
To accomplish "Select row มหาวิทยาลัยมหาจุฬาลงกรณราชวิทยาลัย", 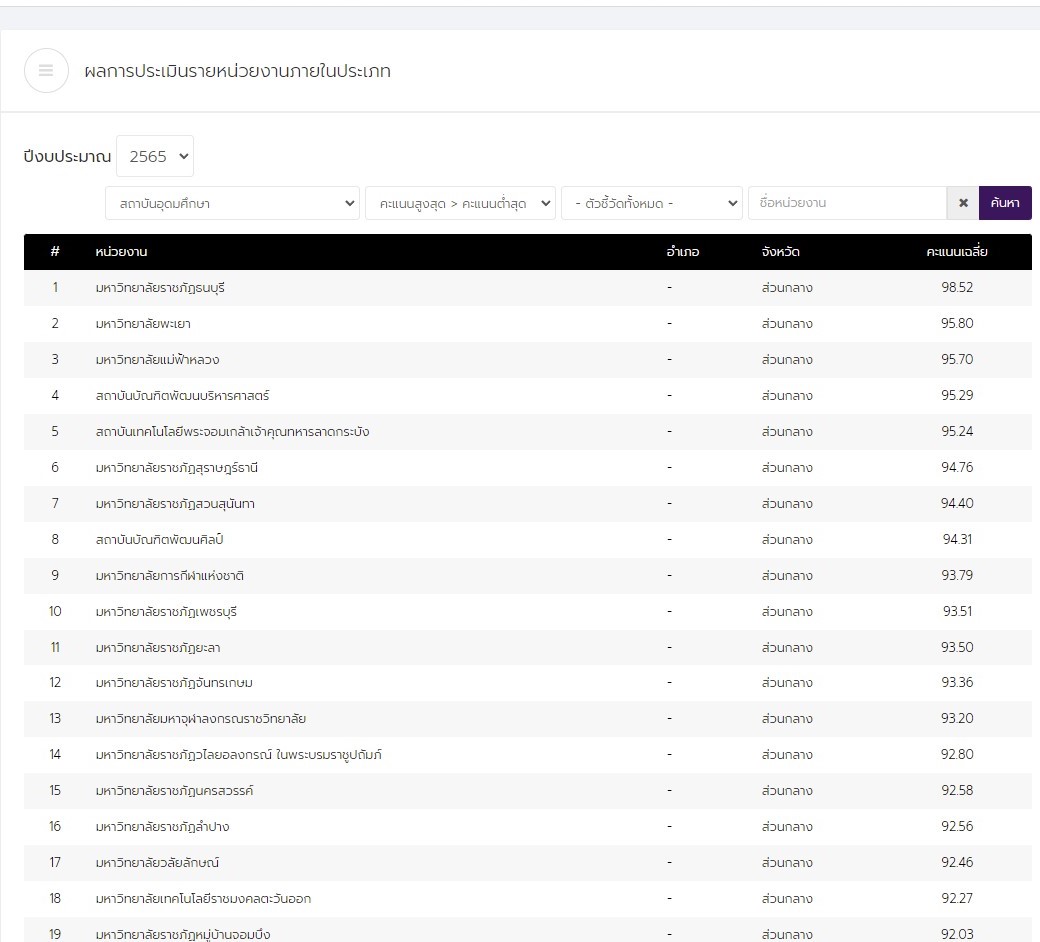I will click(x=528, y=718).
